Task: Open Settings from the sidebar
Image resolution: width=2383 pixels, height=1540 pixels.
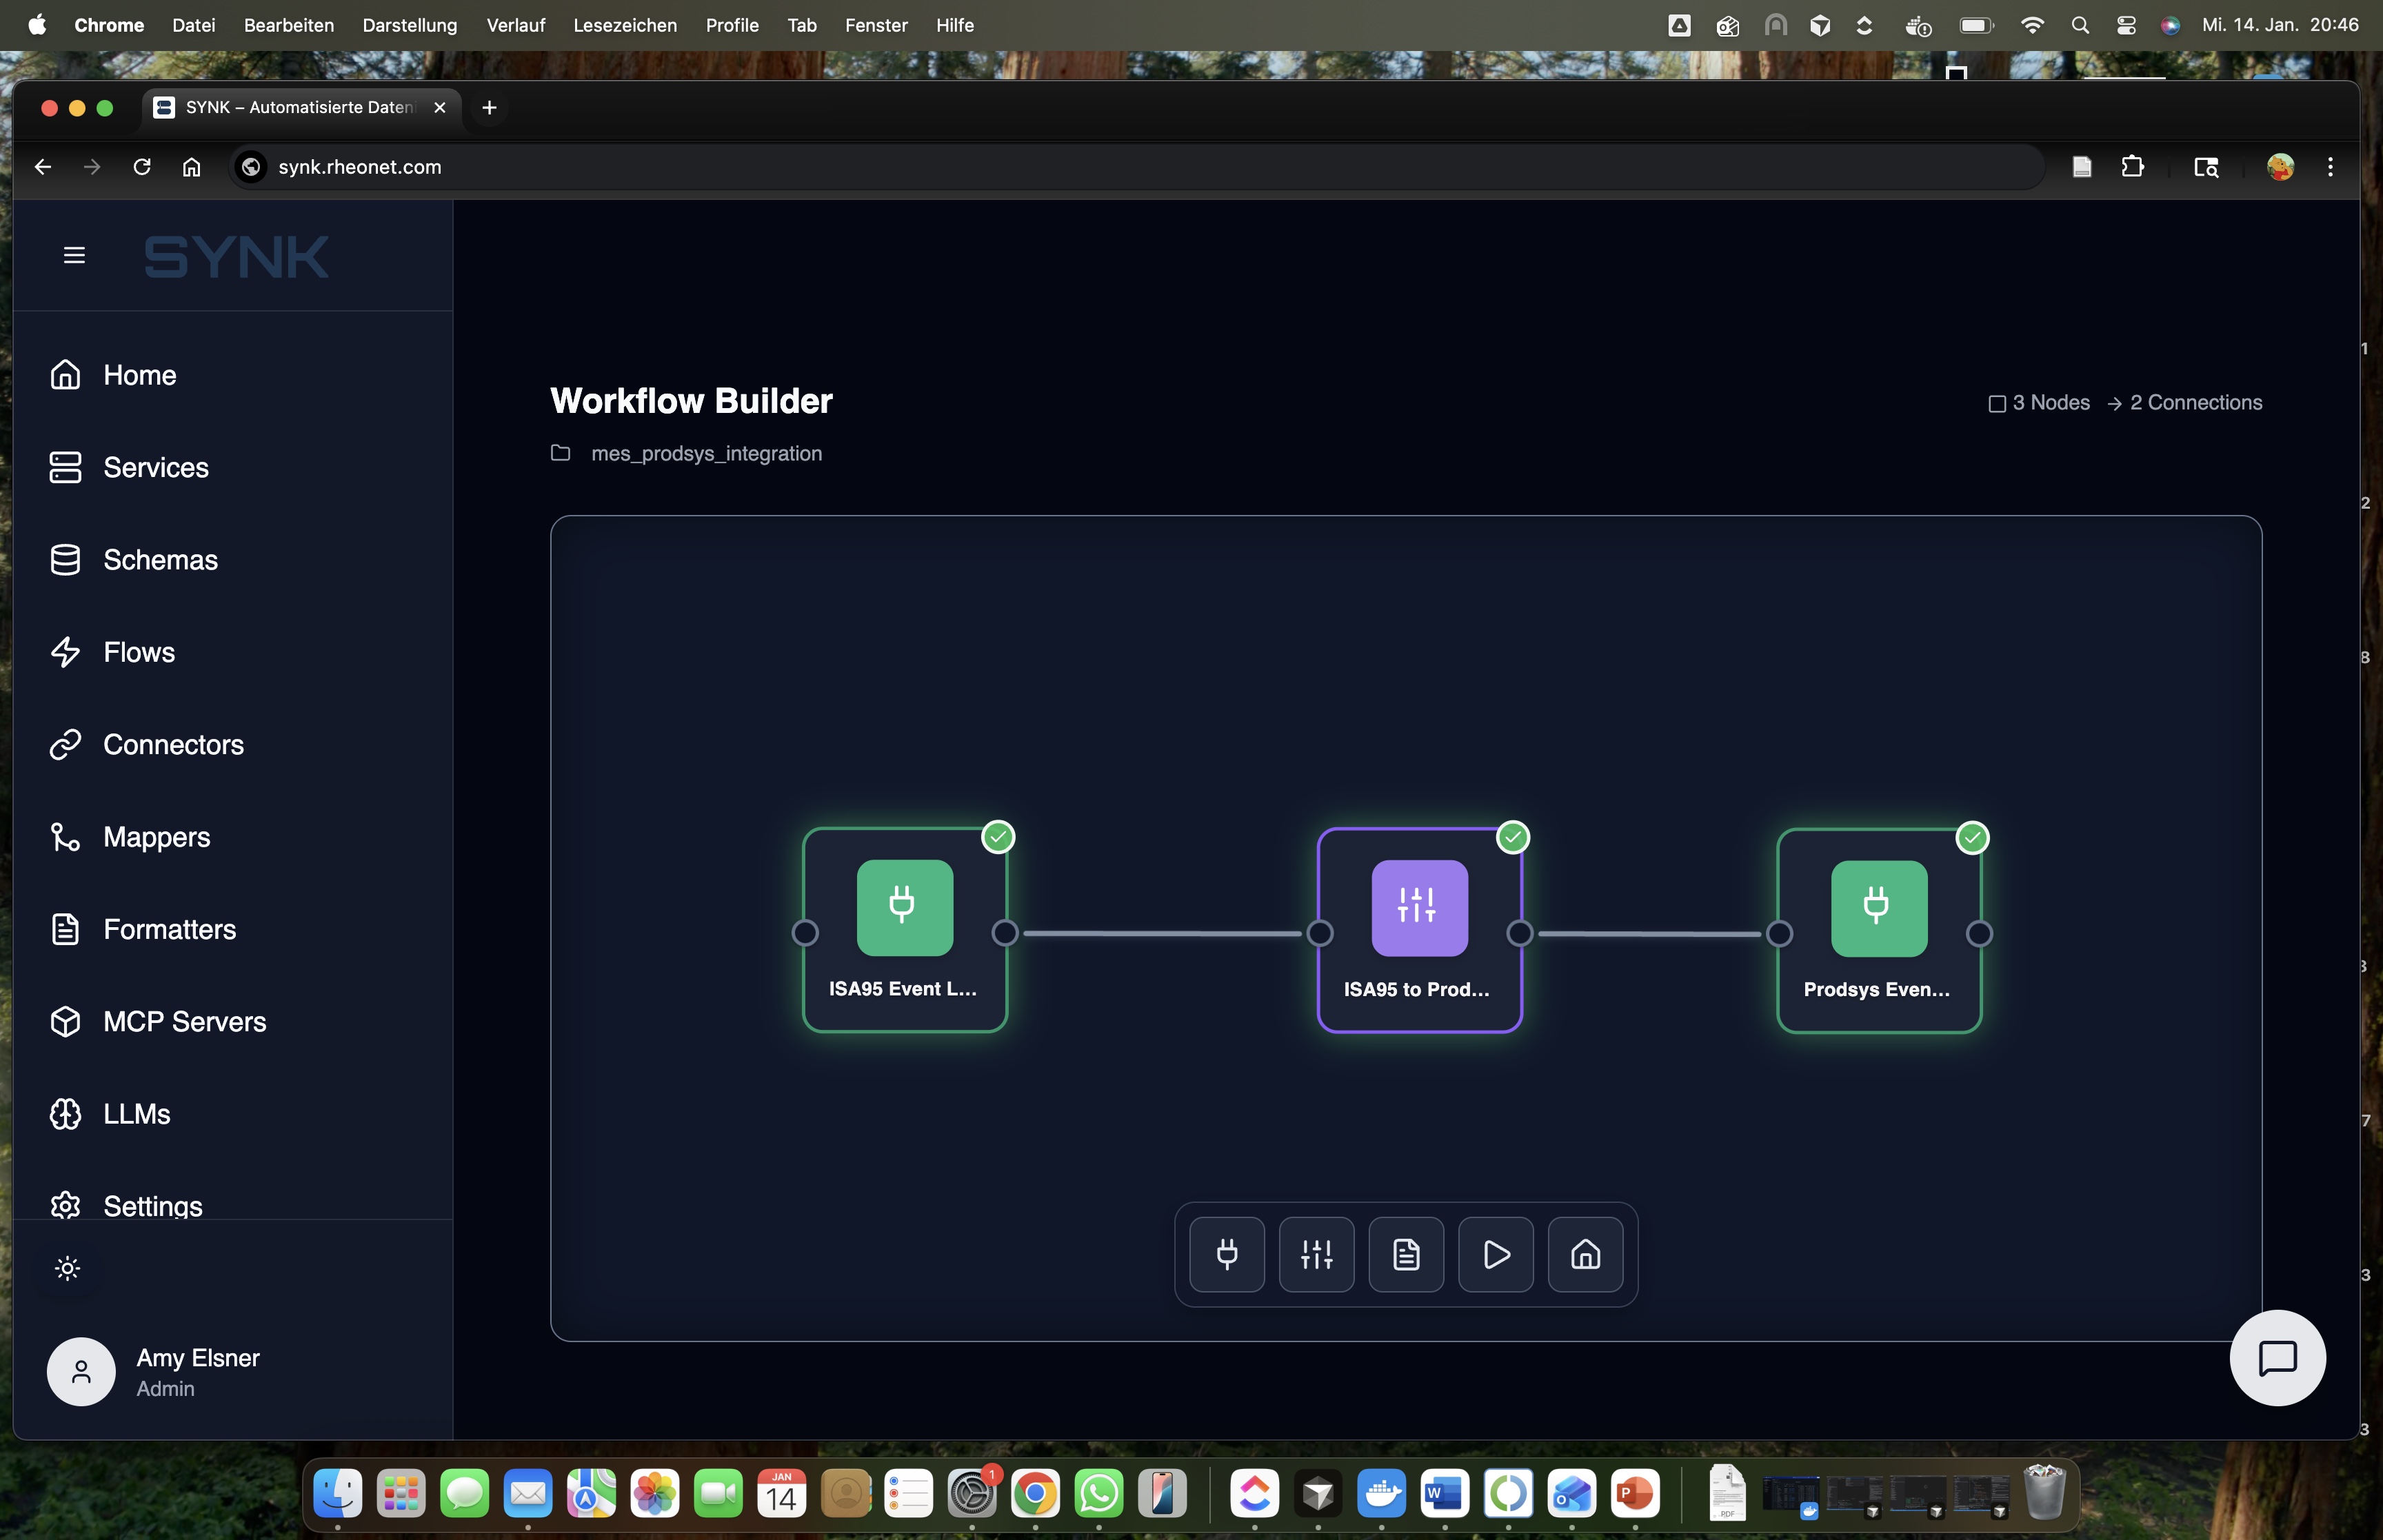Action: coord(153,1205)
